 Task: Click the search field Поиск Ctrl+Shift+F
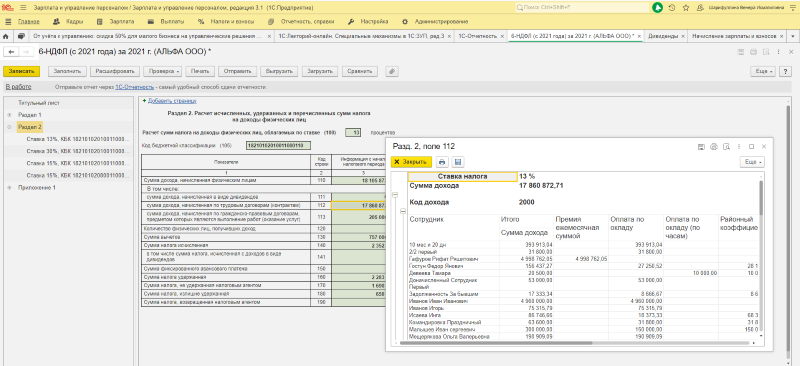[x=581, y=8]
